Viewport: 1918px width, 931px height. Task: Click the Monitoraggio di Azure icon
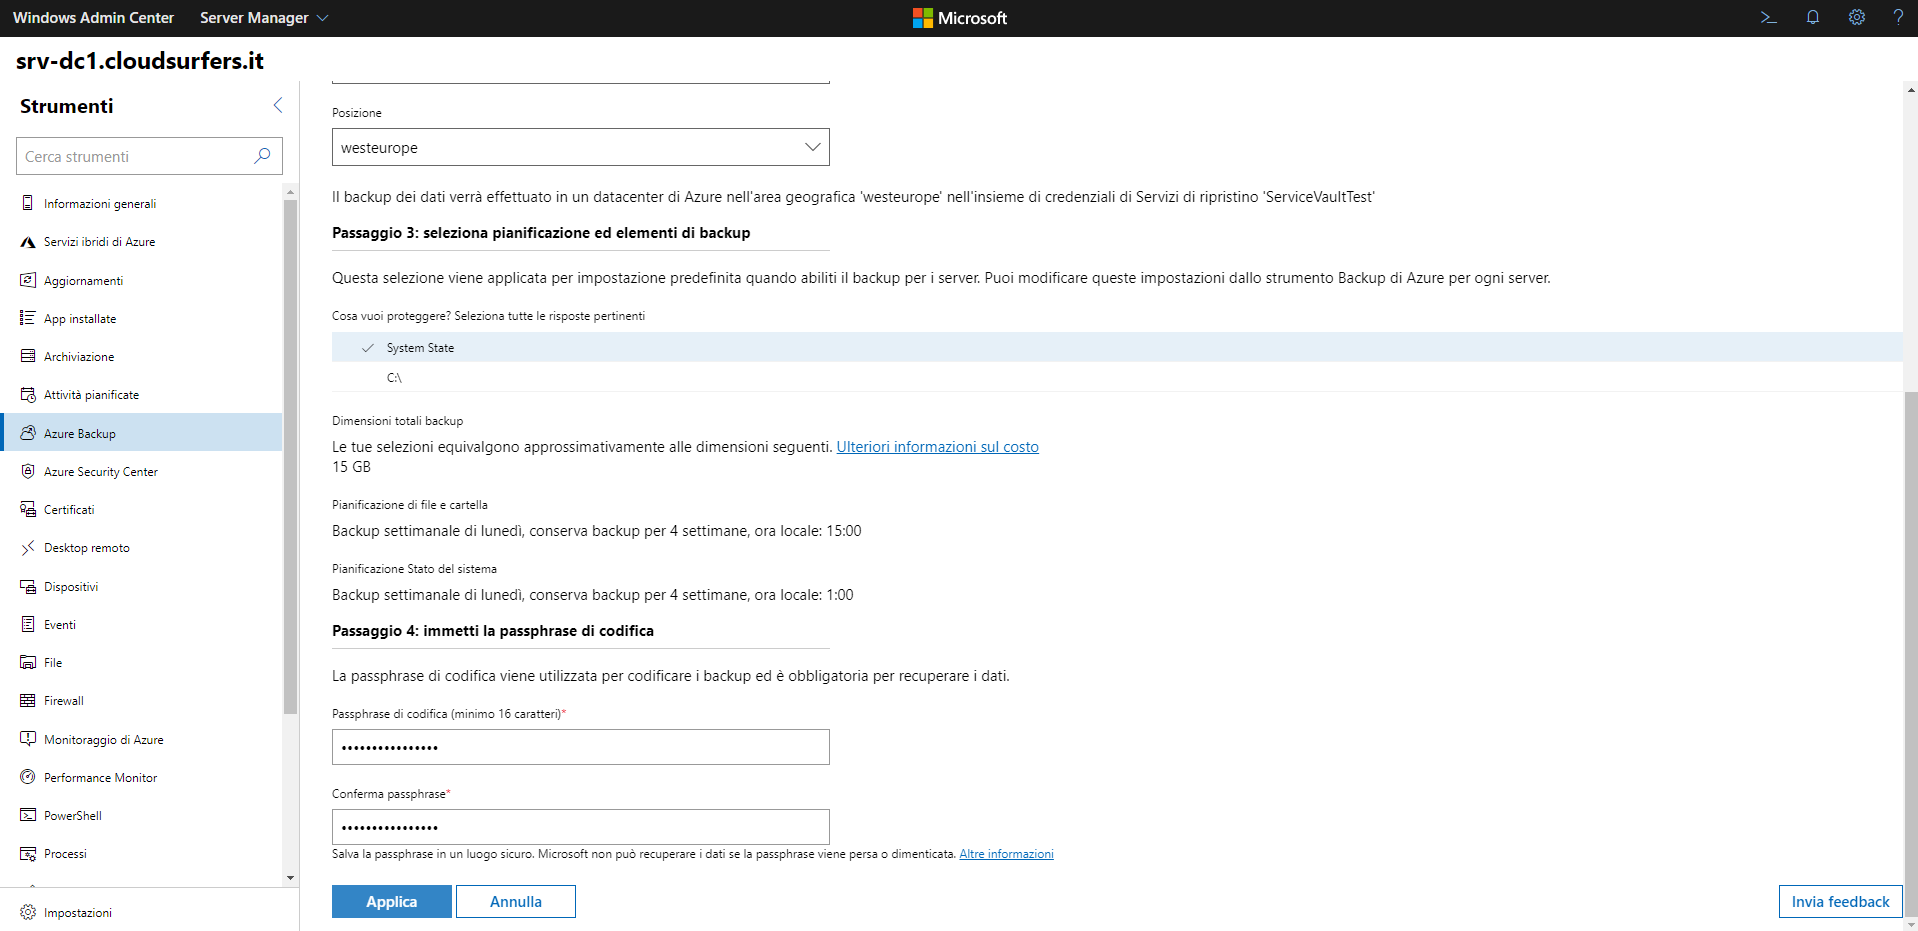pos(28,739)
